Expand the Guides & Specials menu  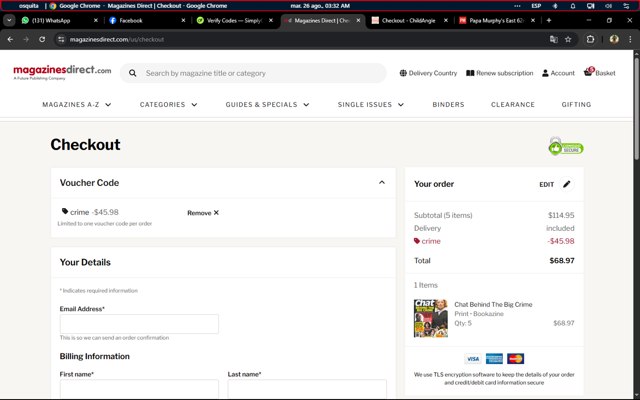[267, 104]
